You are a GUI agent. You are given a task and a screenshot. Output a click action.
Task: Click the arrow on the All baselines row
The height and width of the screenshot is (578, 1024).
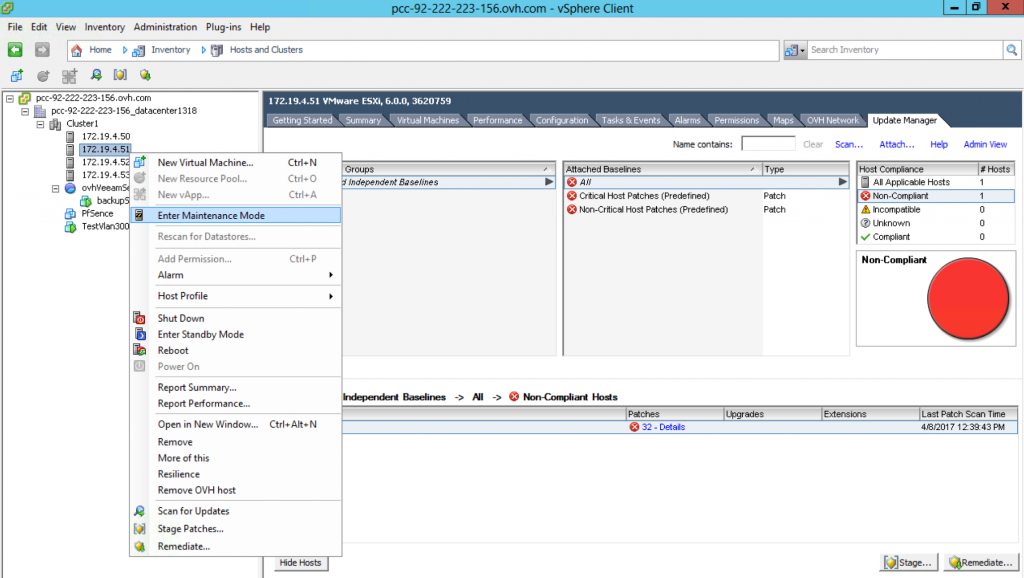(x=842, y=182)
